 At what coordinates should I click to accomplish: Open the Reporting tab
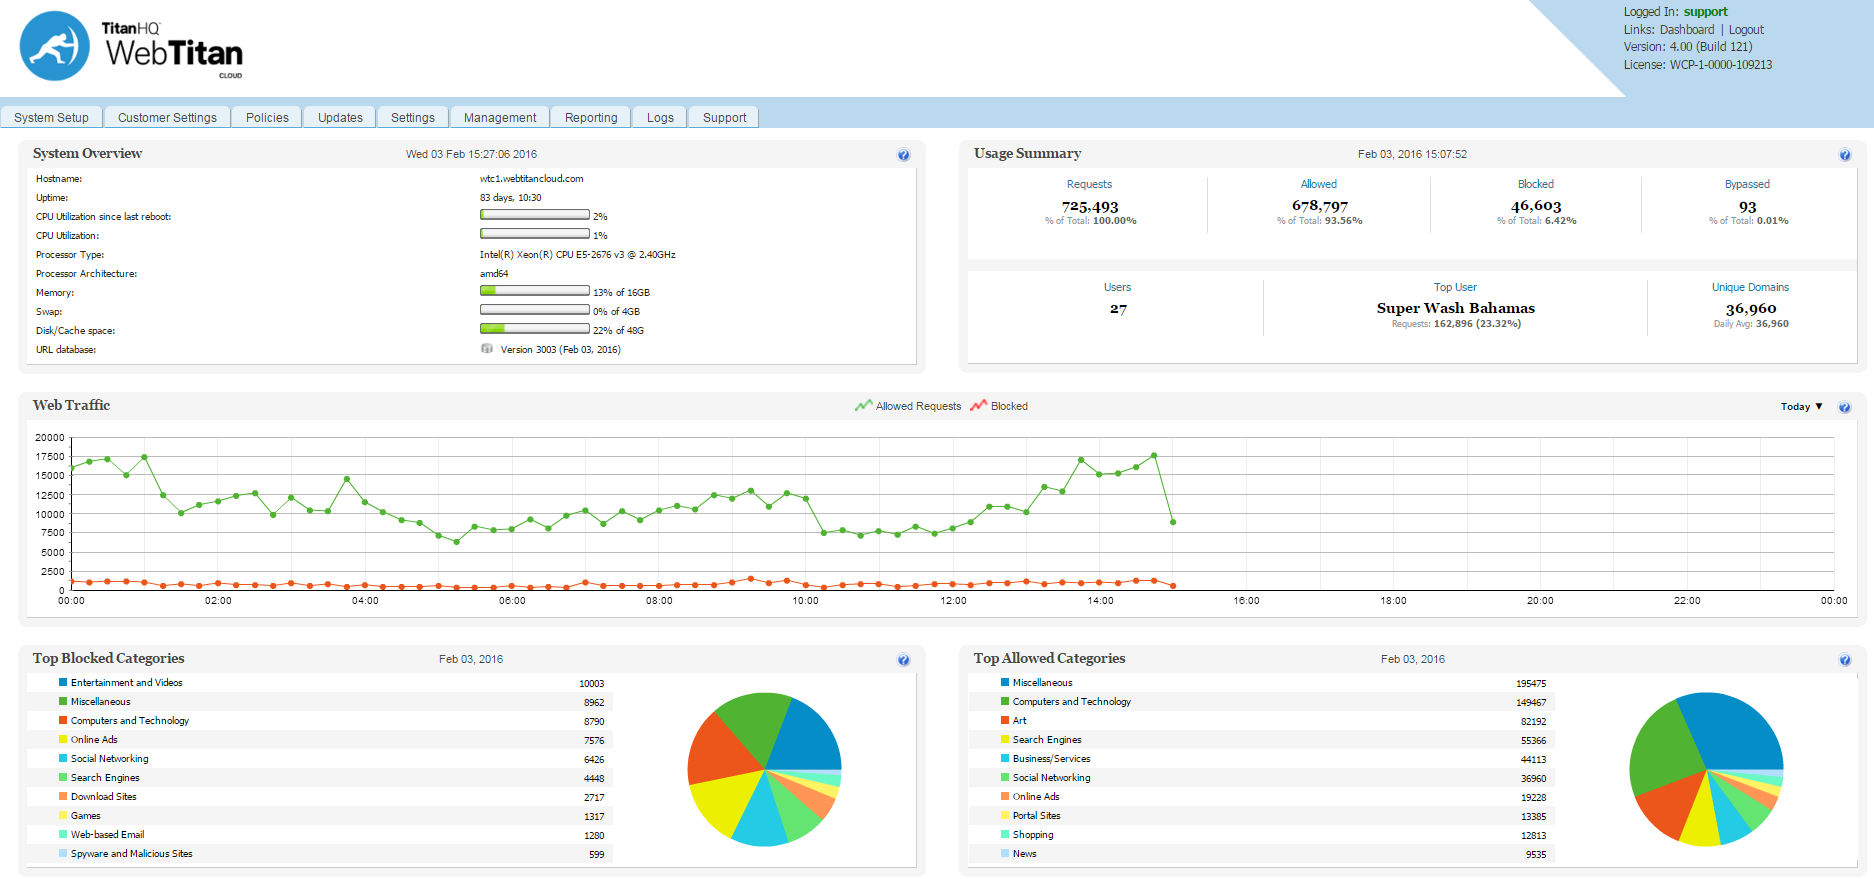point(591,118)
